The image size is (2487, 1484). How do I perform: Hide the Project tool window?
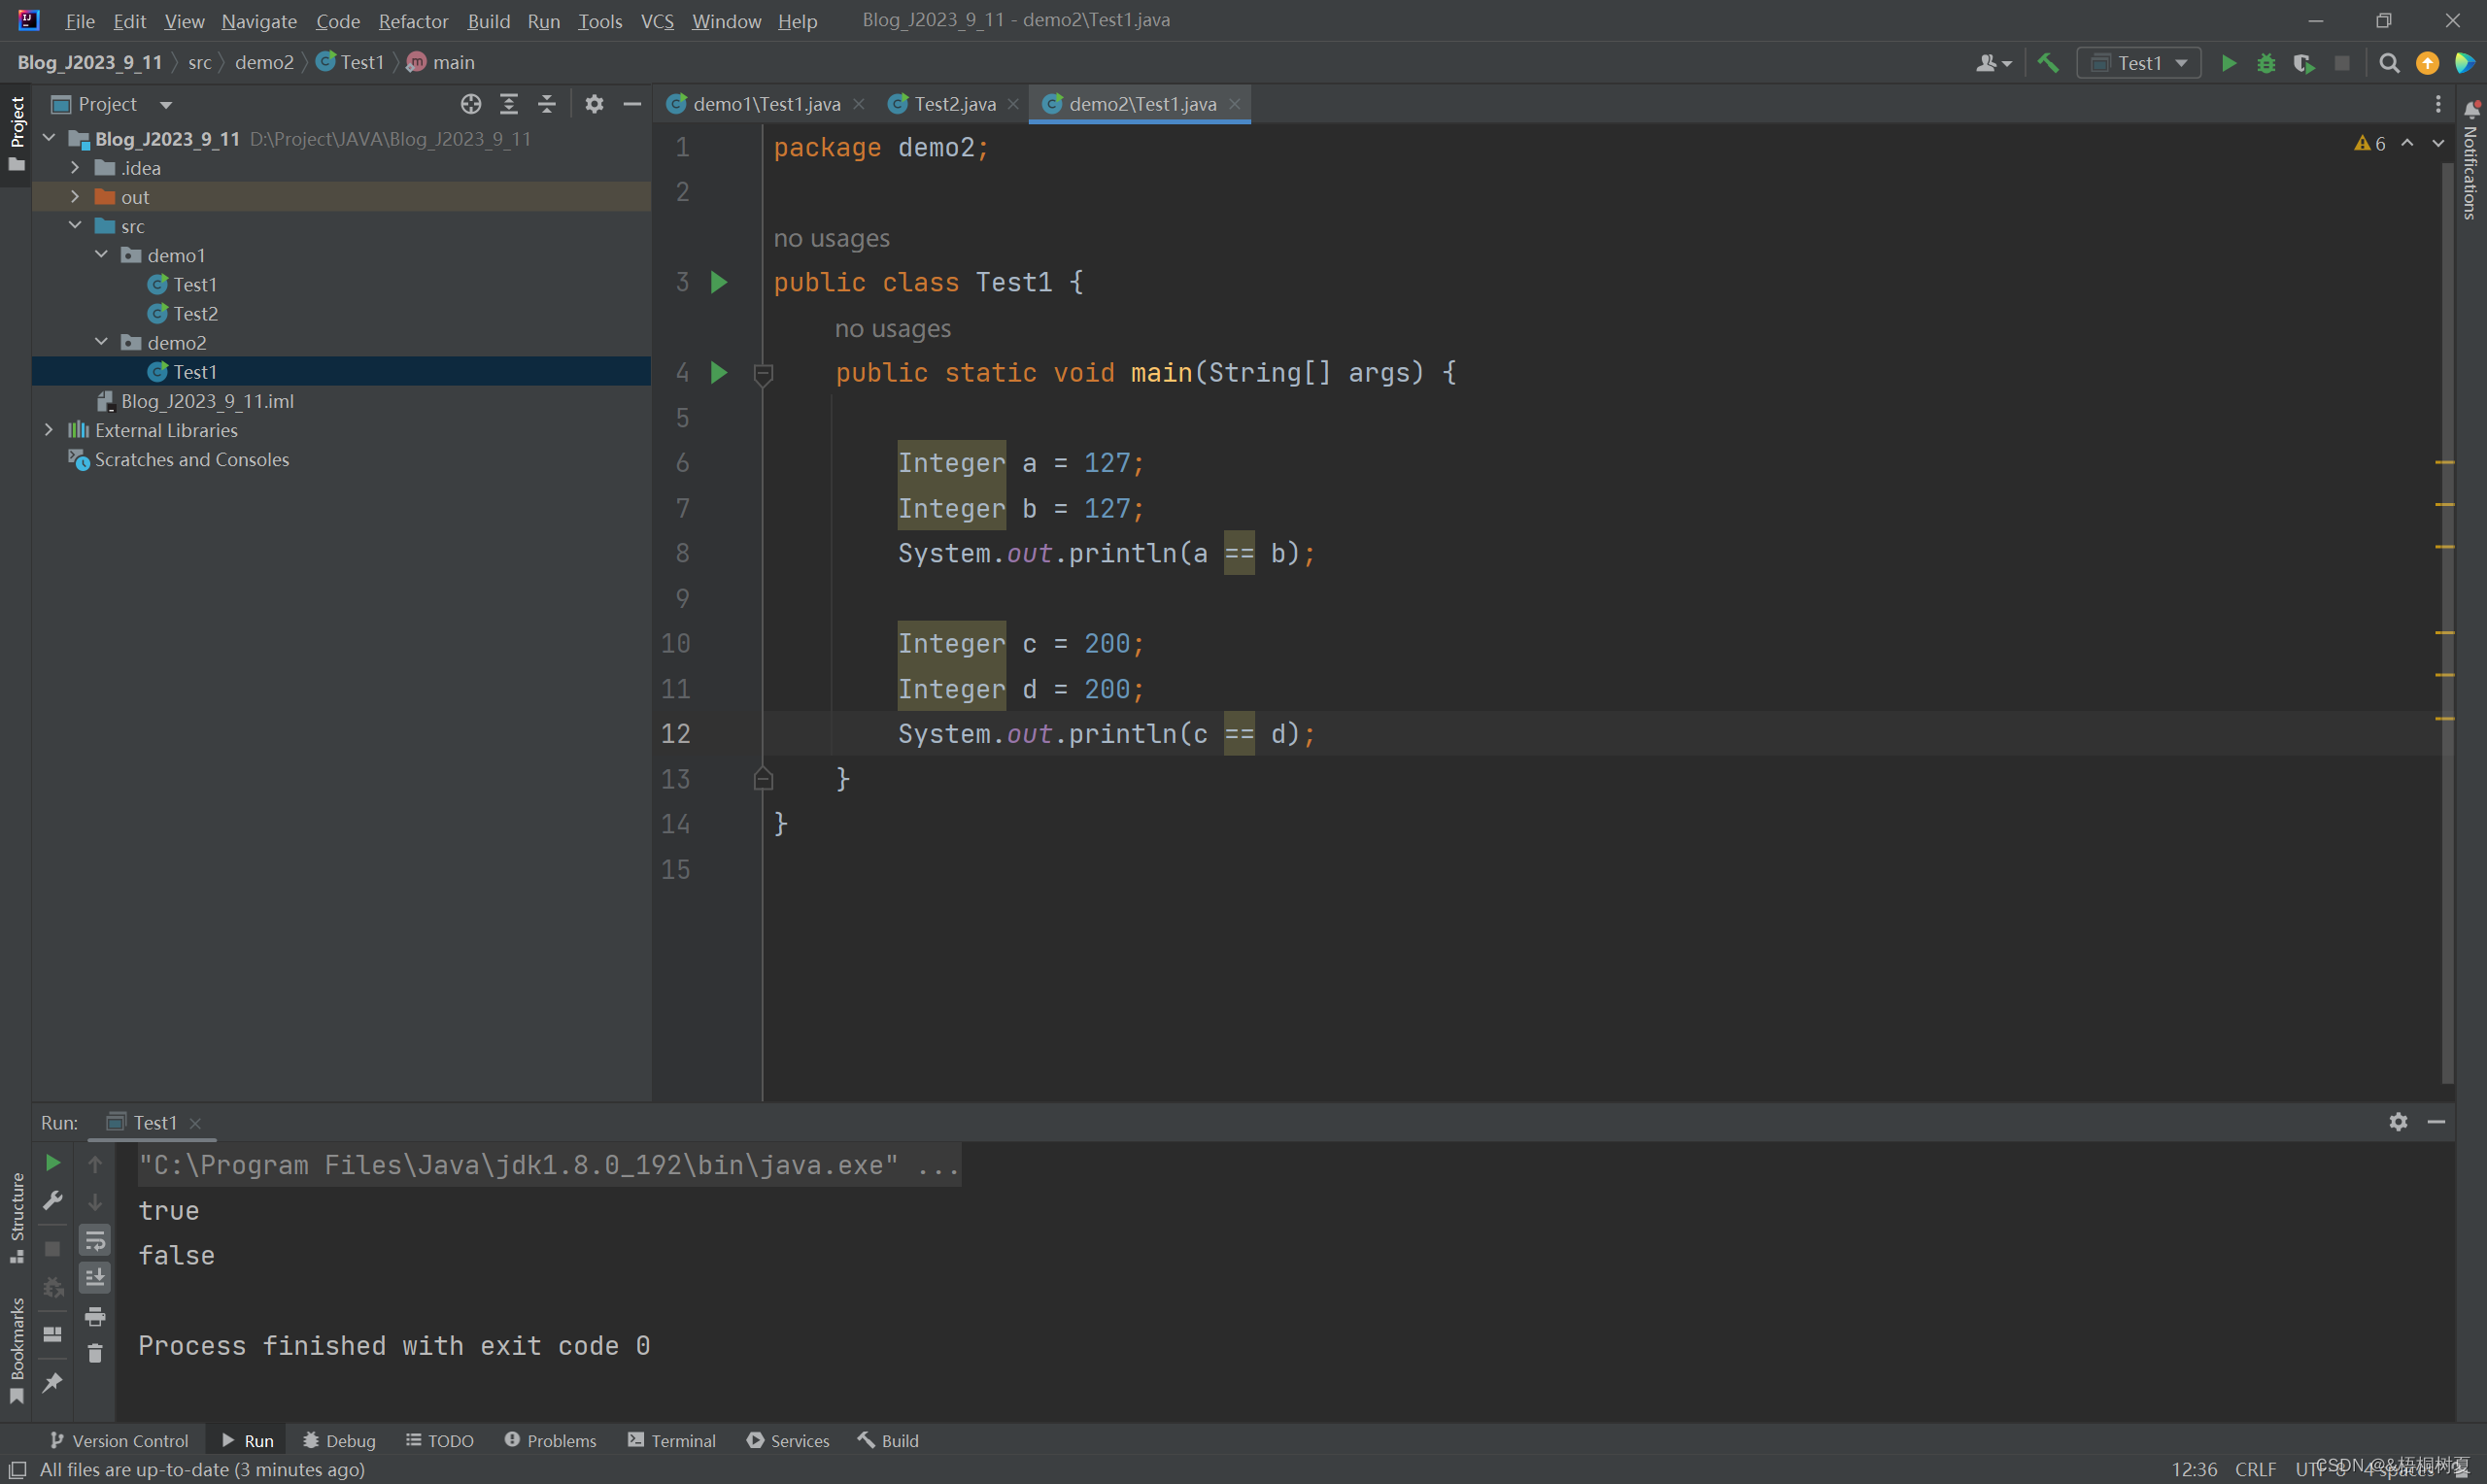tap(632, 104)
